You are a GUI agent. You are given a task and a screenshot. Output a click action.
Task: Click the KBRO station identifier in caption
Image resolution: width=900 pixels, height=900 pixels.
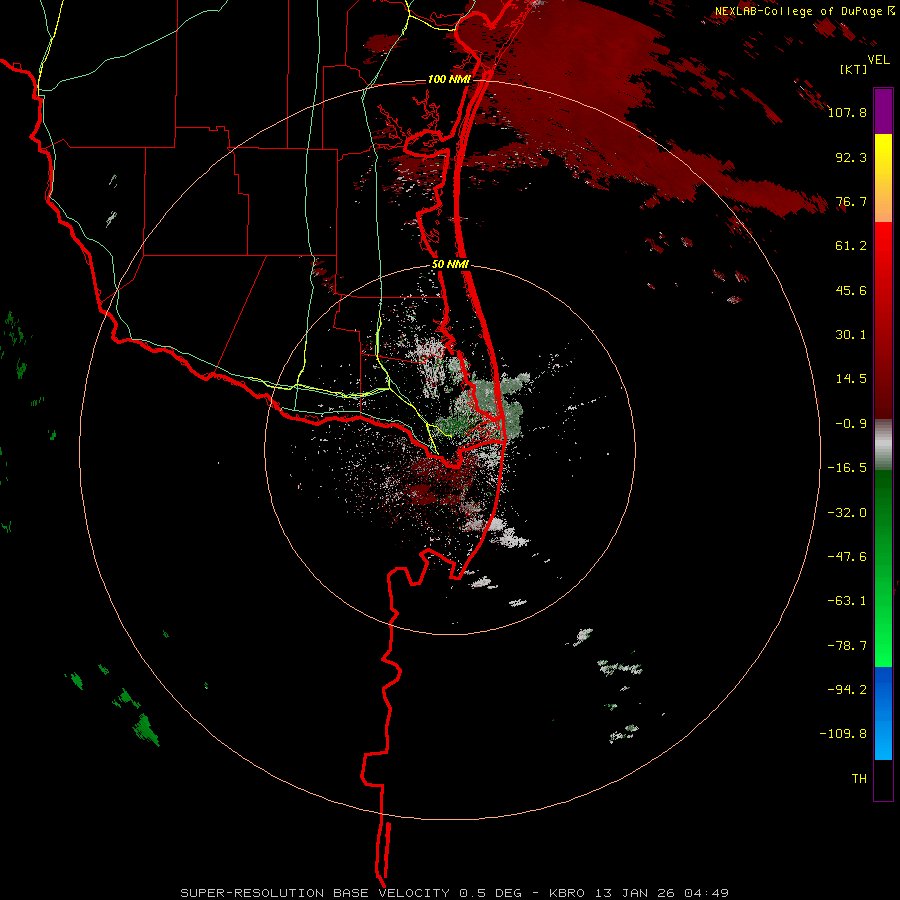[x=567, y=893]
